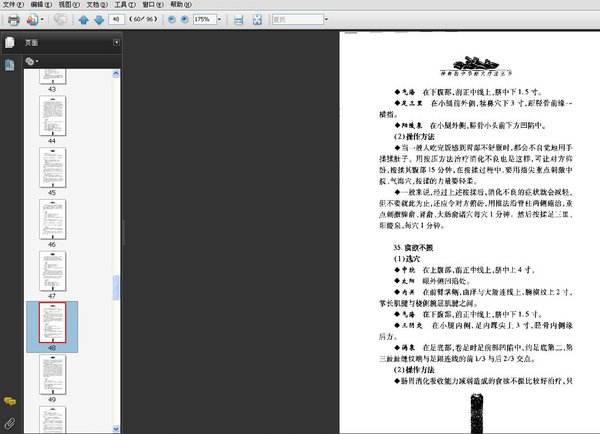Open the 视图 (View) menu

pos(69,5)
